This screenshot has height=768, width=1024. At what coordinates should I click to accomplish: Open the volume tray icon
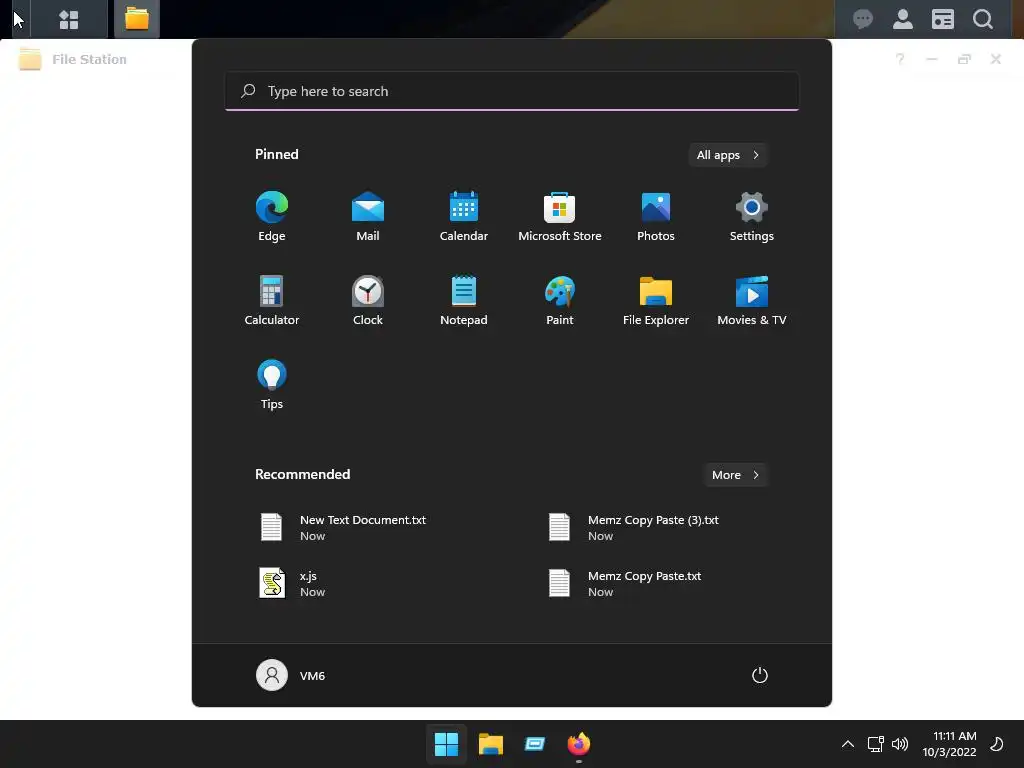[x=900, y=744]
